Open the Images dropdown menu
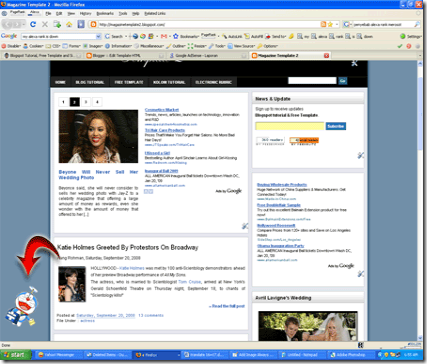 point(93,46)
